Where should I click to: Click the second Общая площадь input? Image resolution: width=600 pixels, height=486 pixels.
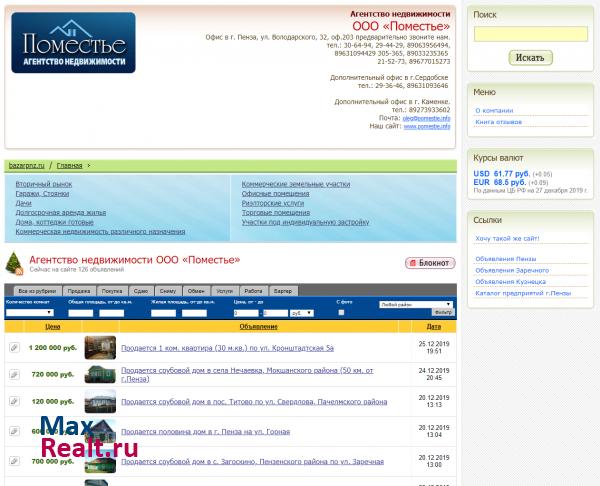point(111,313)
